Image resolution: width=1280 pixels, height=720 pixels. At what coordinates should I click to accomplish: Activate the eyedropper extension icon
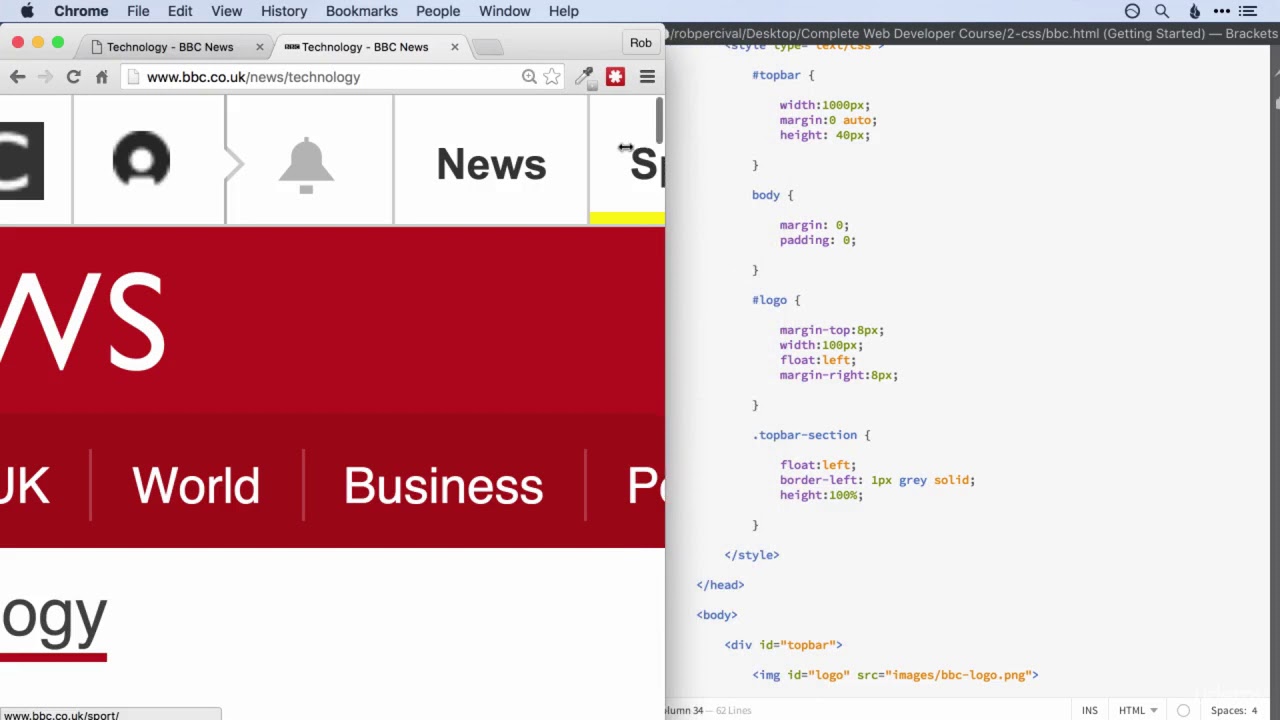pyautogui.click(x=585, y=77)
